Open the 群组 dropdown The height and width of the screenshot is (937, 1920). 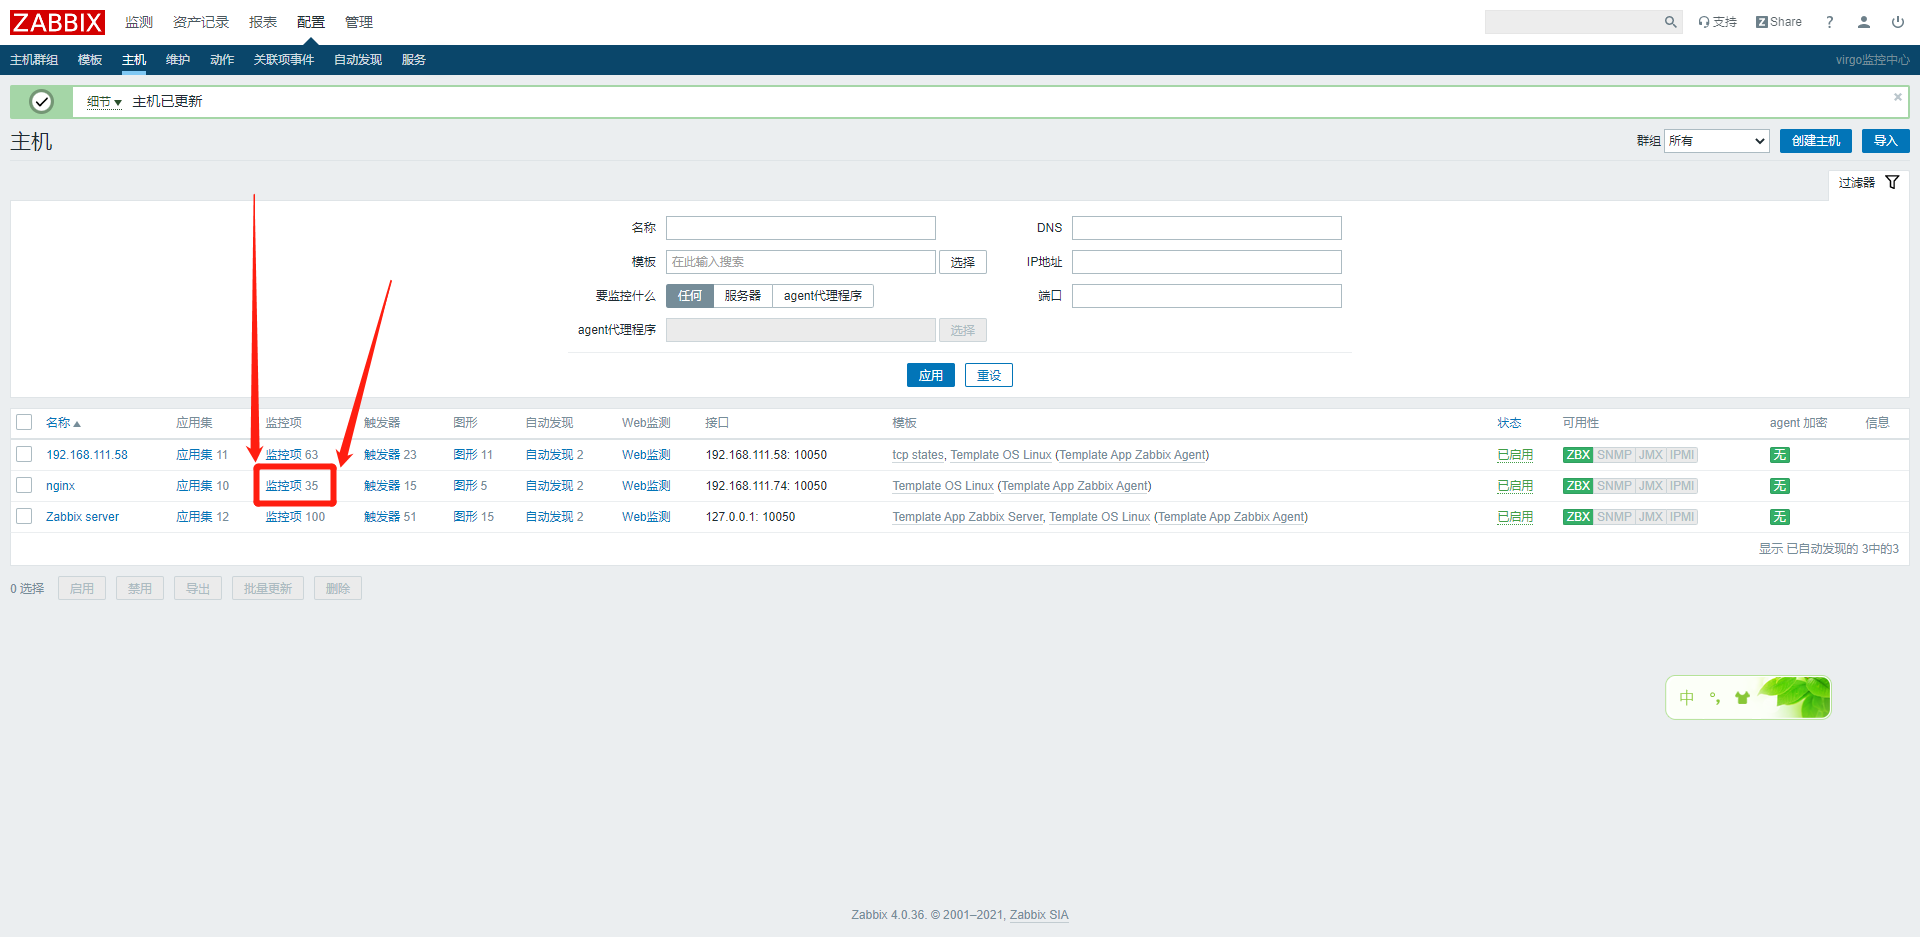point(1717,141)
